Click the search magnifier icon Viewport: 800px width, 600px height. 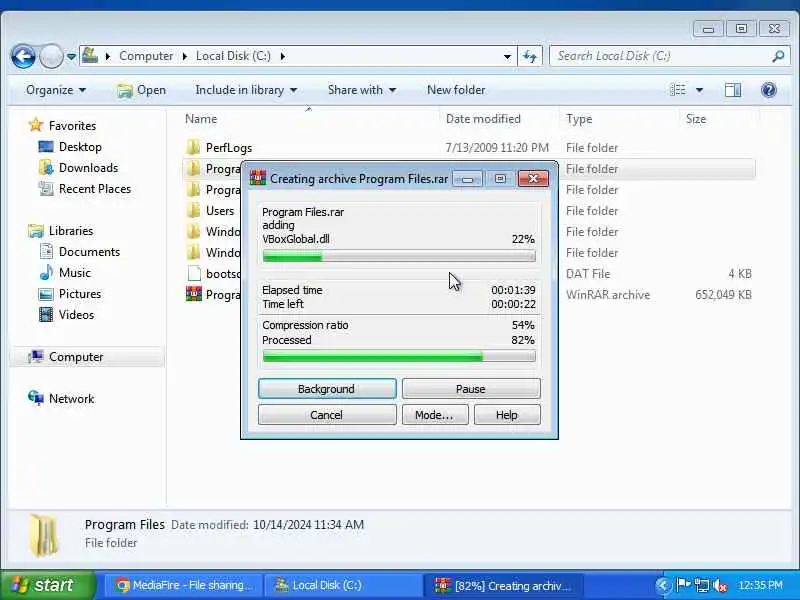point(778,56)
